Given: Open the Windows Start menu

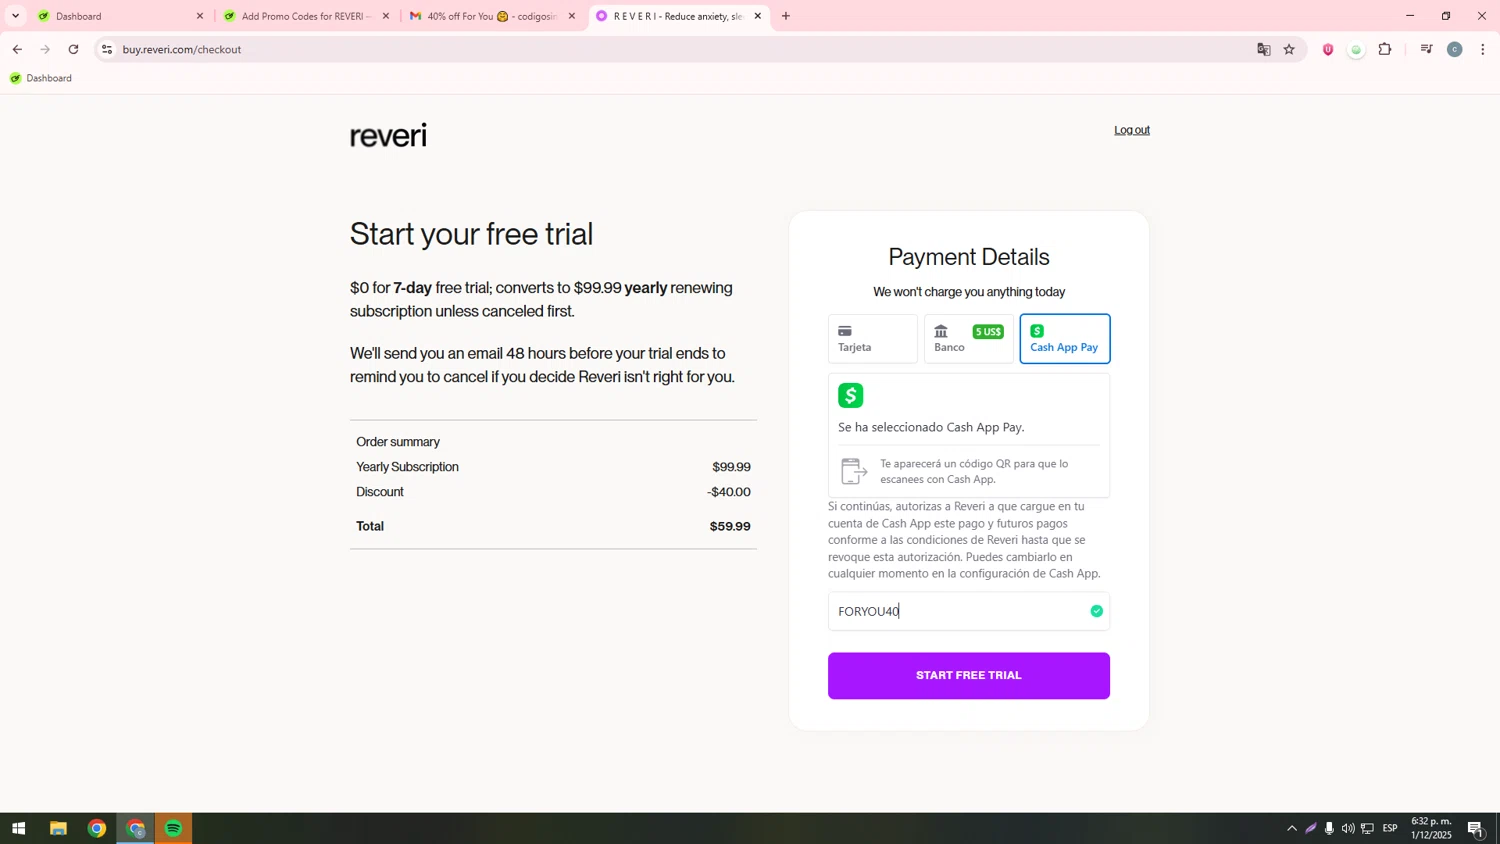Looking at the screenshot, I should [18, 828].
